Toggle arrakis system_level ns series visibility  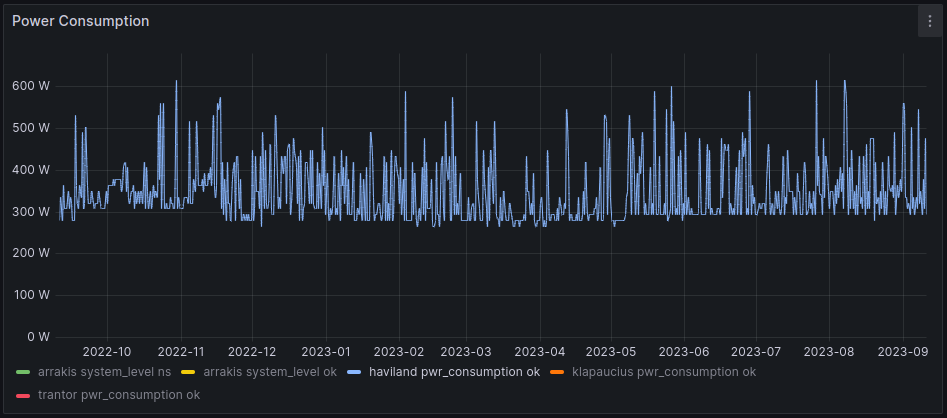tap(104, 372)
